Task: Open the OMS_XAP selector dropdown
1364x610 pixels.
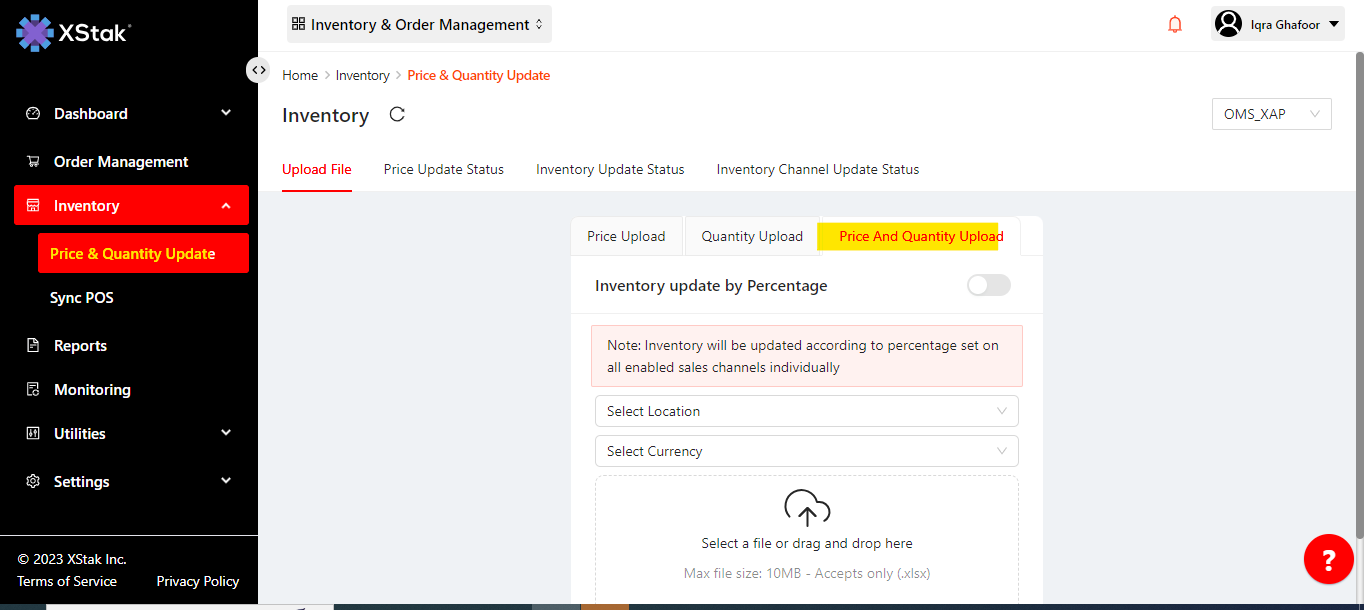Action: click(x=1271, y=114)
